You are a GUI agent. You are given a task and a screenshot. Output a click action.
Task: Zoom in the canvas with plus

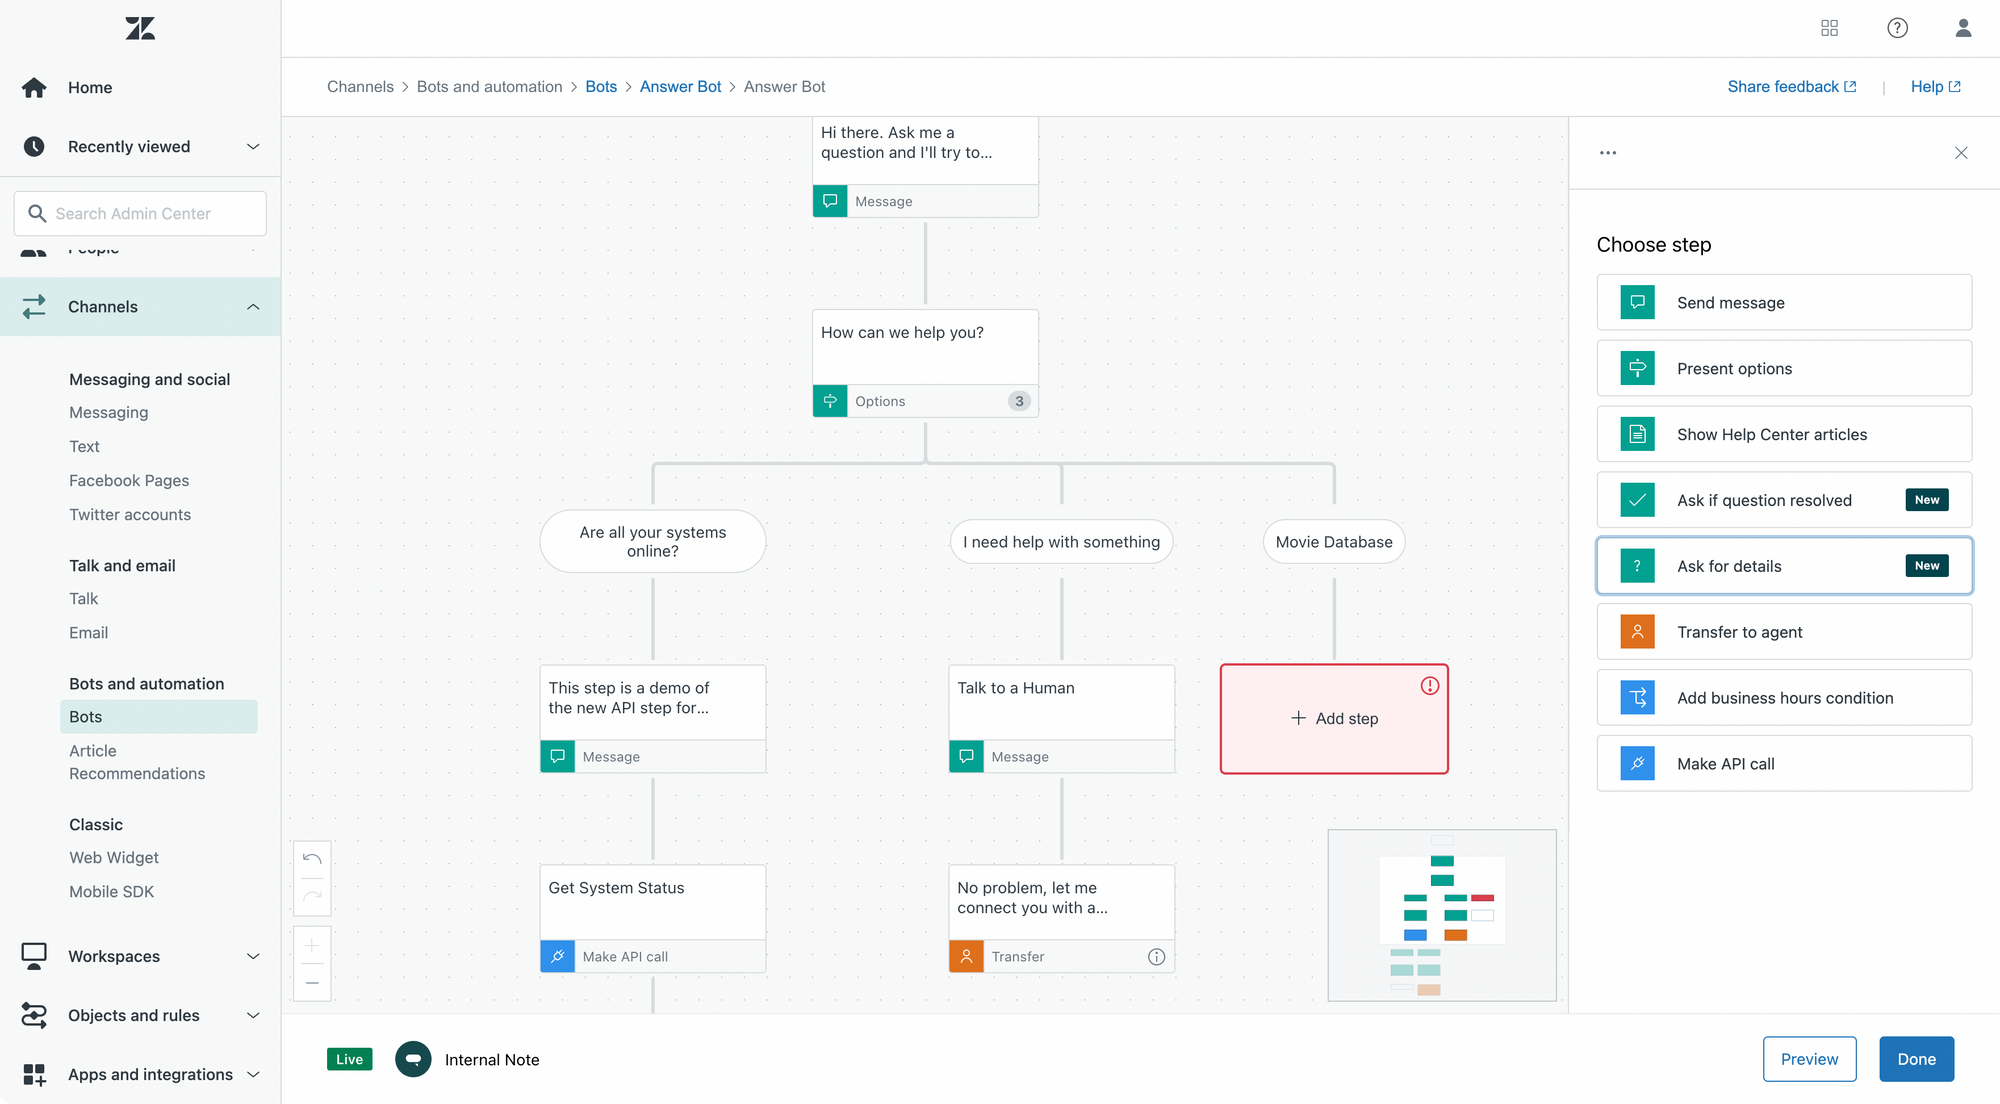(x=312, y=945)
